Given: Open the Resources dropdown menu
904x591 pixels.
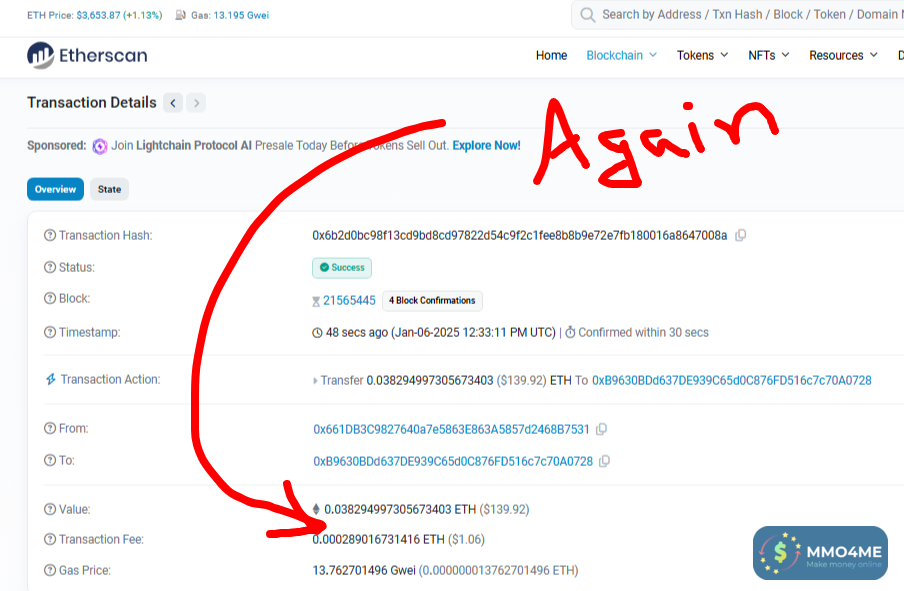Looking at the screenshot, I should point(843,55).
